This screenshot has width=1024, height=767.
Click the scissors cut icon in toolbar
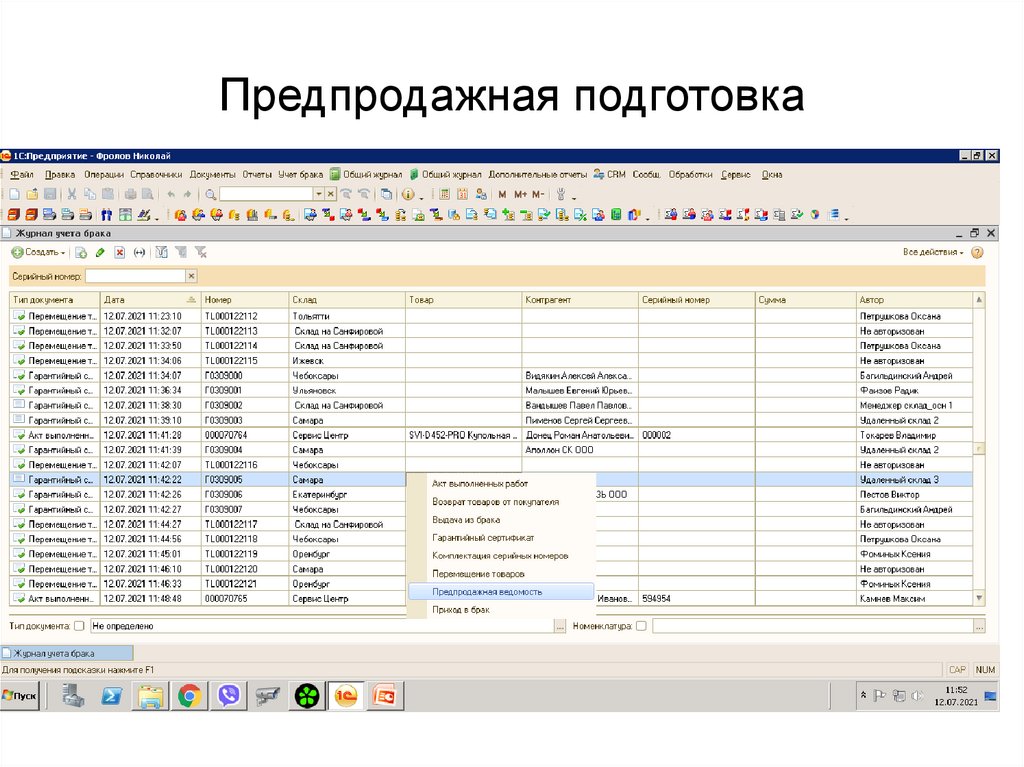(71, 194)
